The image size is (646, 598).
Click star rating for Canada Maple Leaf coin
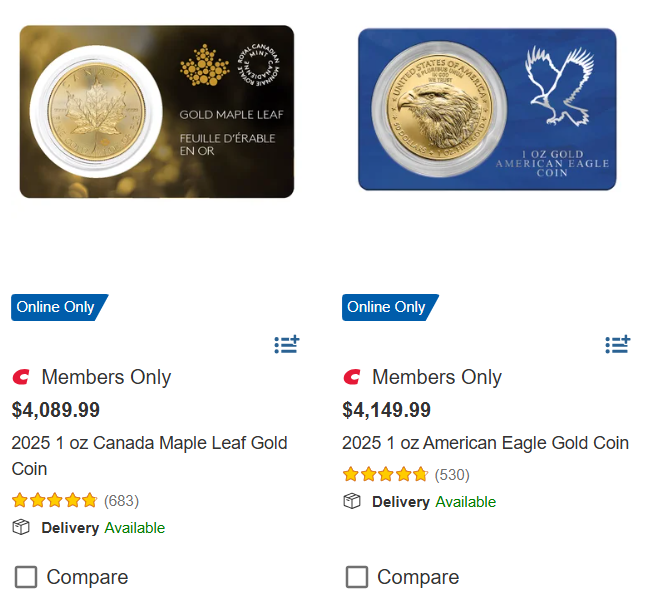pyautogui.click(x=54, y=500)
